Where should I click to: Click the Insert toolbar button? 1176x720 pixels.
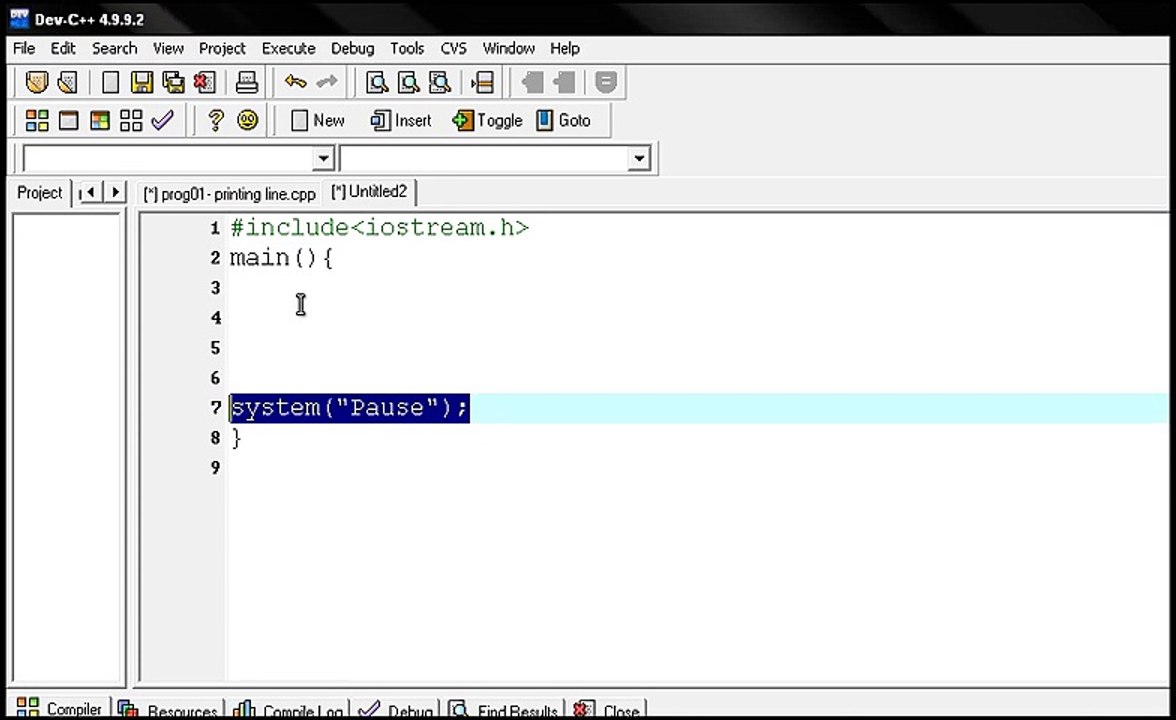click(x=401, y=120)
